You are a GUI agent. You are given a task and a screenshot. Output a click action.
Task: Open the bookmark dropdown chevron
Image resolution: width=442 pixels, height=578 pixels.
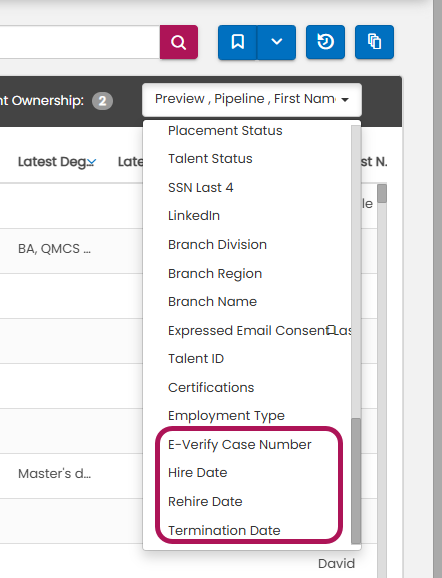click(x=276, y=42)
